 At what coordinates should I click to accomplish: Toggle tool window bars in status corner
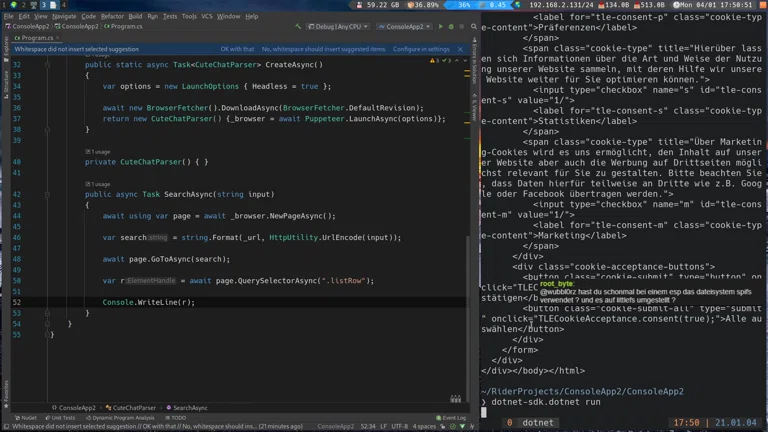(x=6, y=427)
